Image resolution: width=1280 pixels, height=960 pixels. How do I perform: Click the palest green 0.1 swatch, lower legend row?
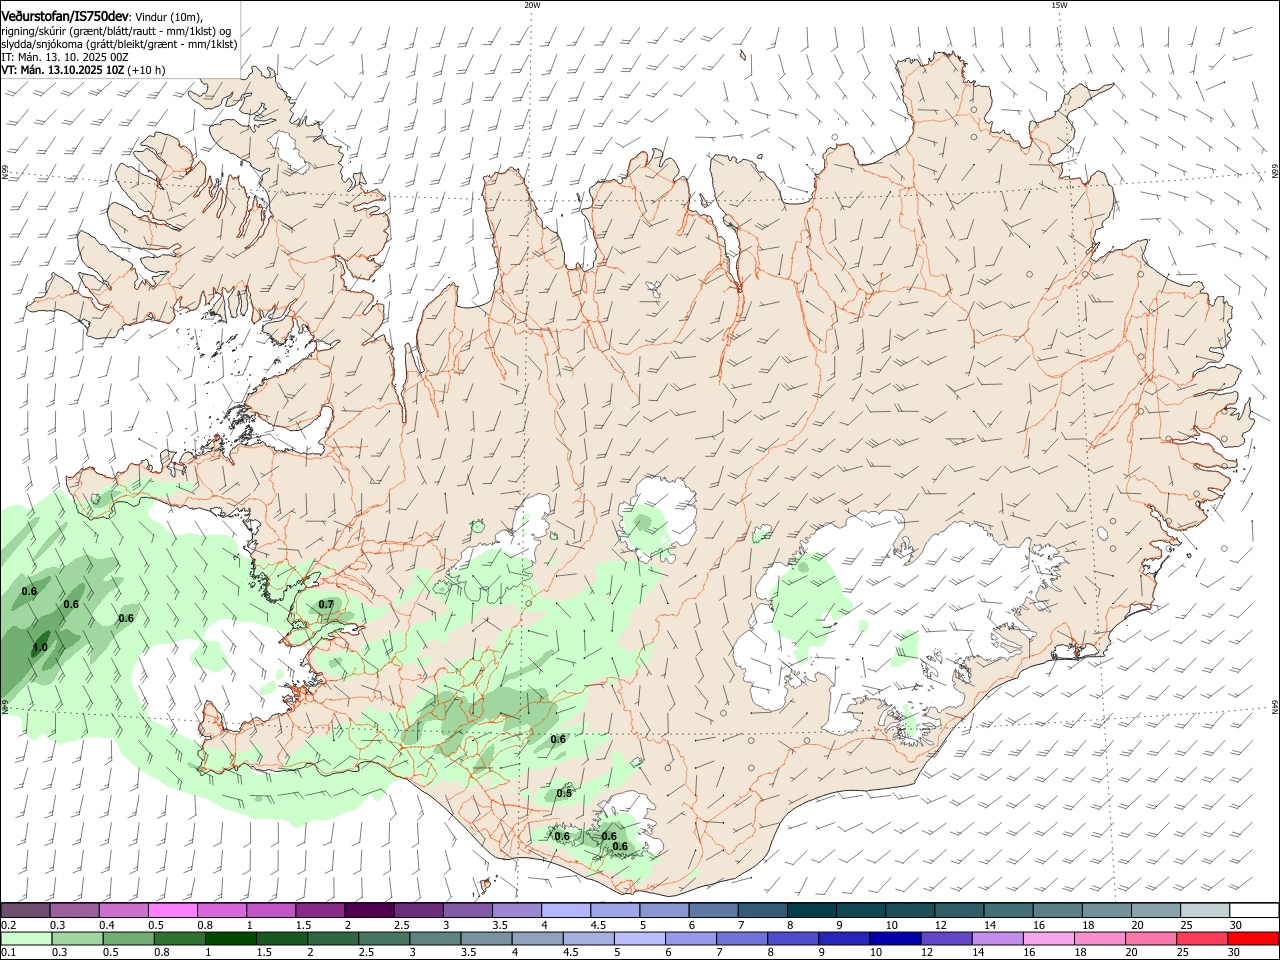[25, 939]
